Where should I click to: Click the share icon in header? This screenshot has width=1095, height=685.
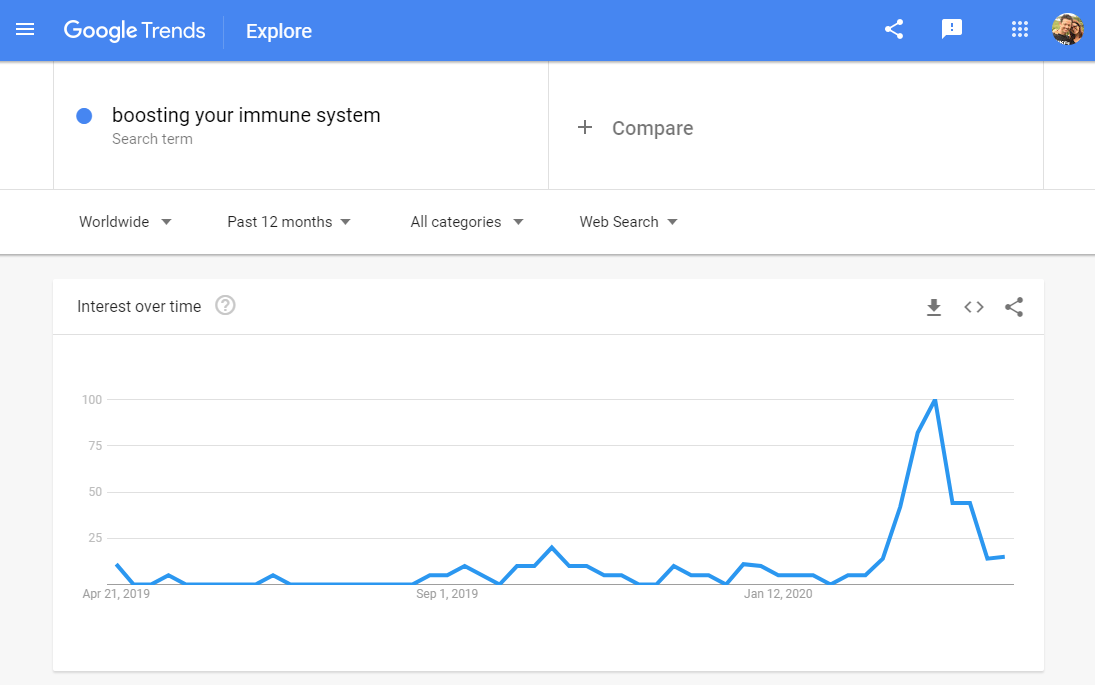894,30
